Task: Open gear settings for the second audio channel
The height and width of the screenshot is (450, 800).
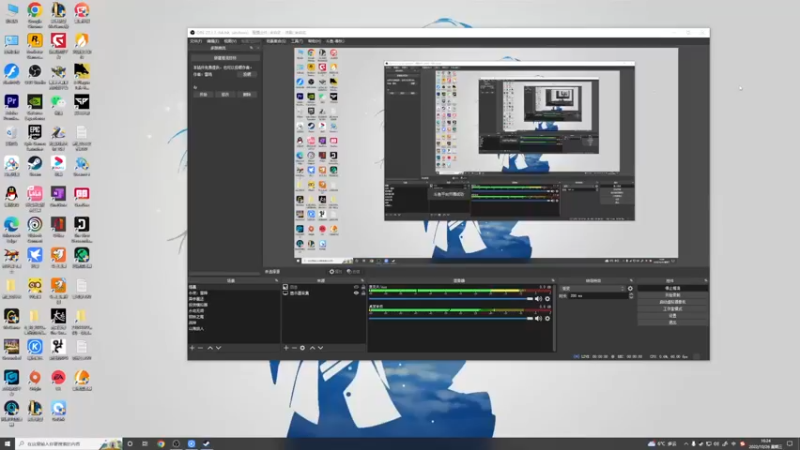Action: [547, 318]
